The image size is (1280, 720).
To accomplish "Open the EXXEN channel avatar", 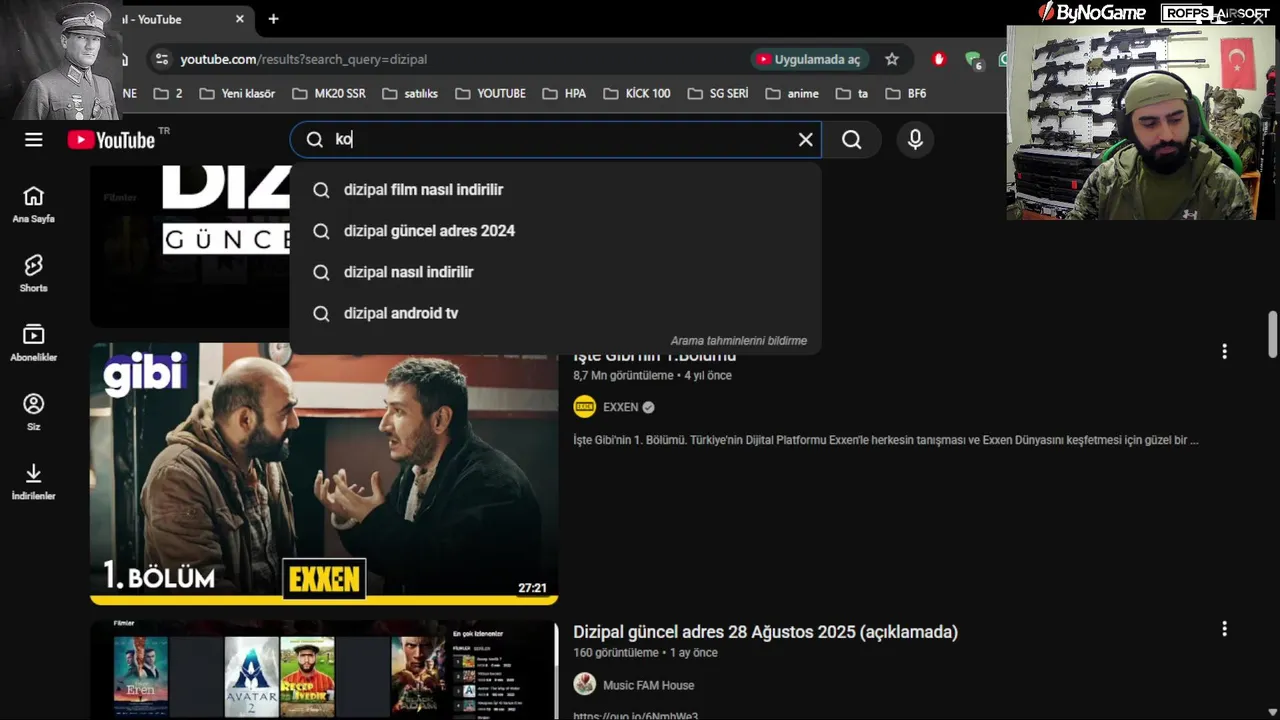I will coord(585,407).
